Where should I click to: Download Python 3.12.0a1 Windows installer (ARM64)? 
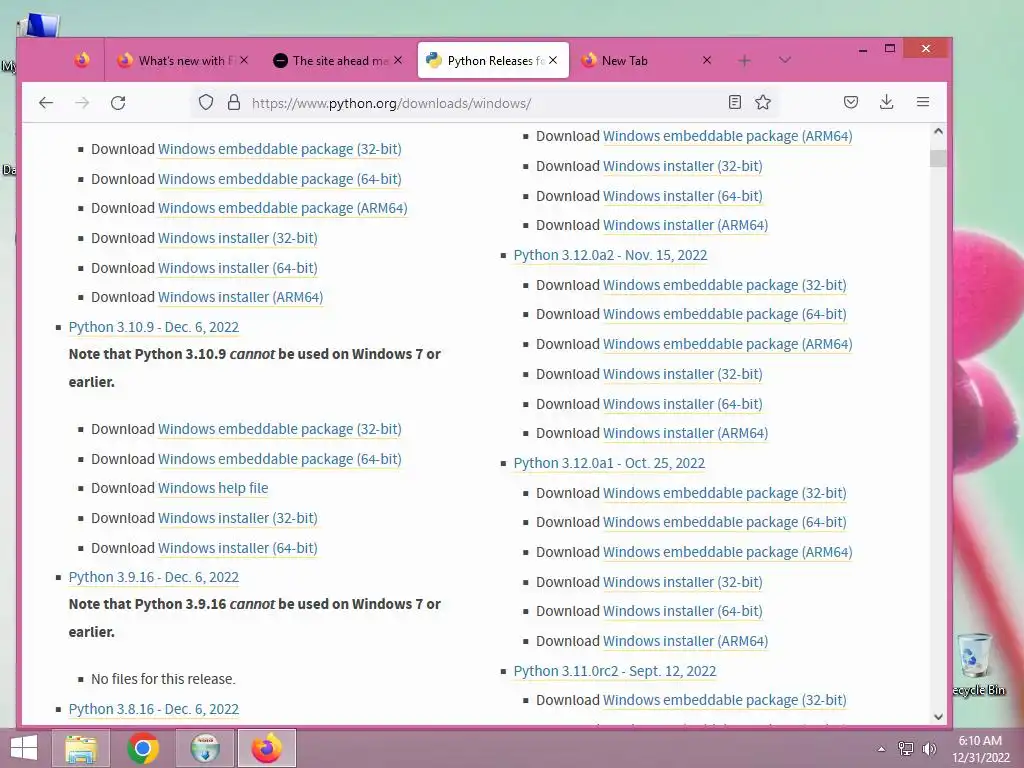coord(685,641)
